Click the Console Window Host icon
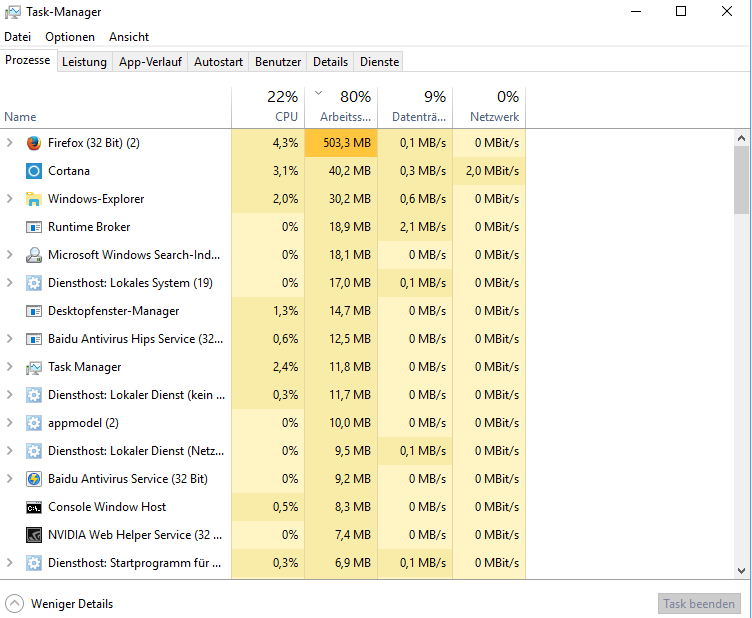Image resolution: width=752 pixels, height=618 pixels. pos(34,507)
